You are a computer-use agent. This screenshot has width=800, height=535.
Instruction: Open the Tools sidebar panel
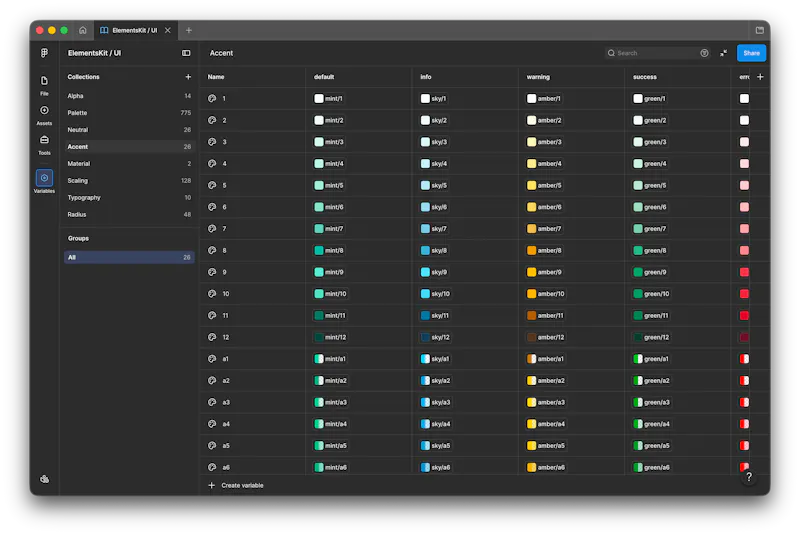44,144
